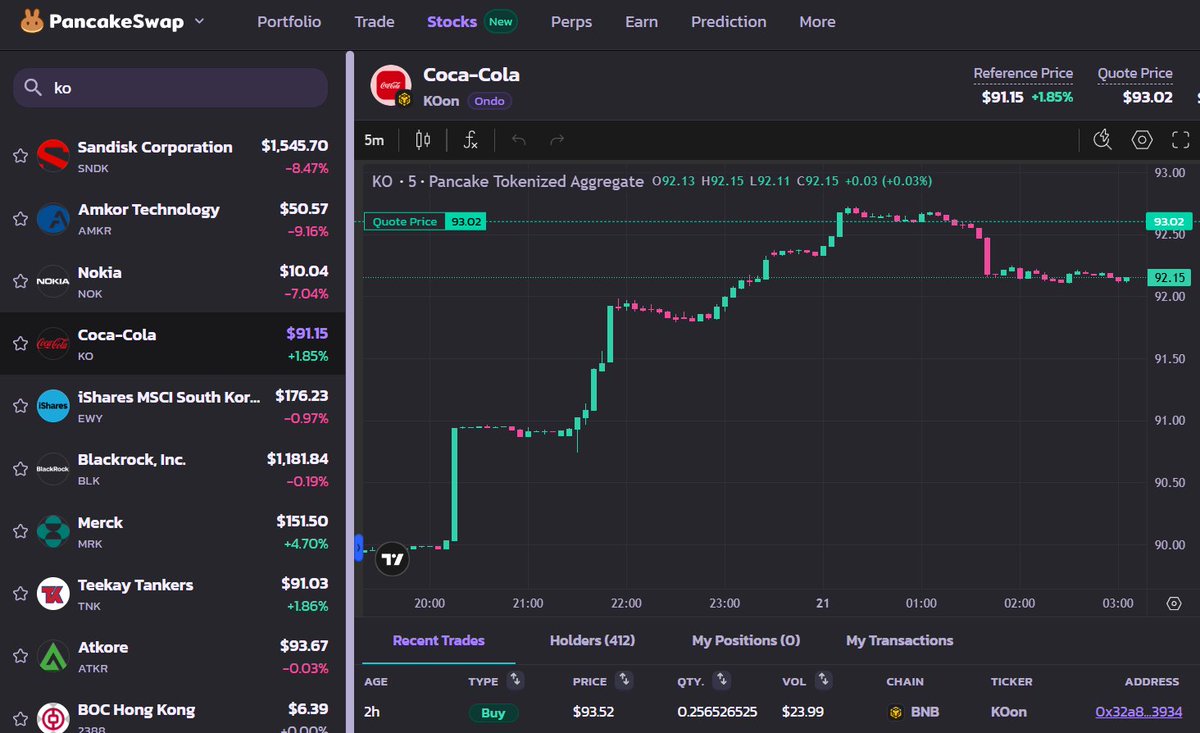Toggle the Merck favorite star
This screenshot has height=733, width=1200.
pos(20,531)
